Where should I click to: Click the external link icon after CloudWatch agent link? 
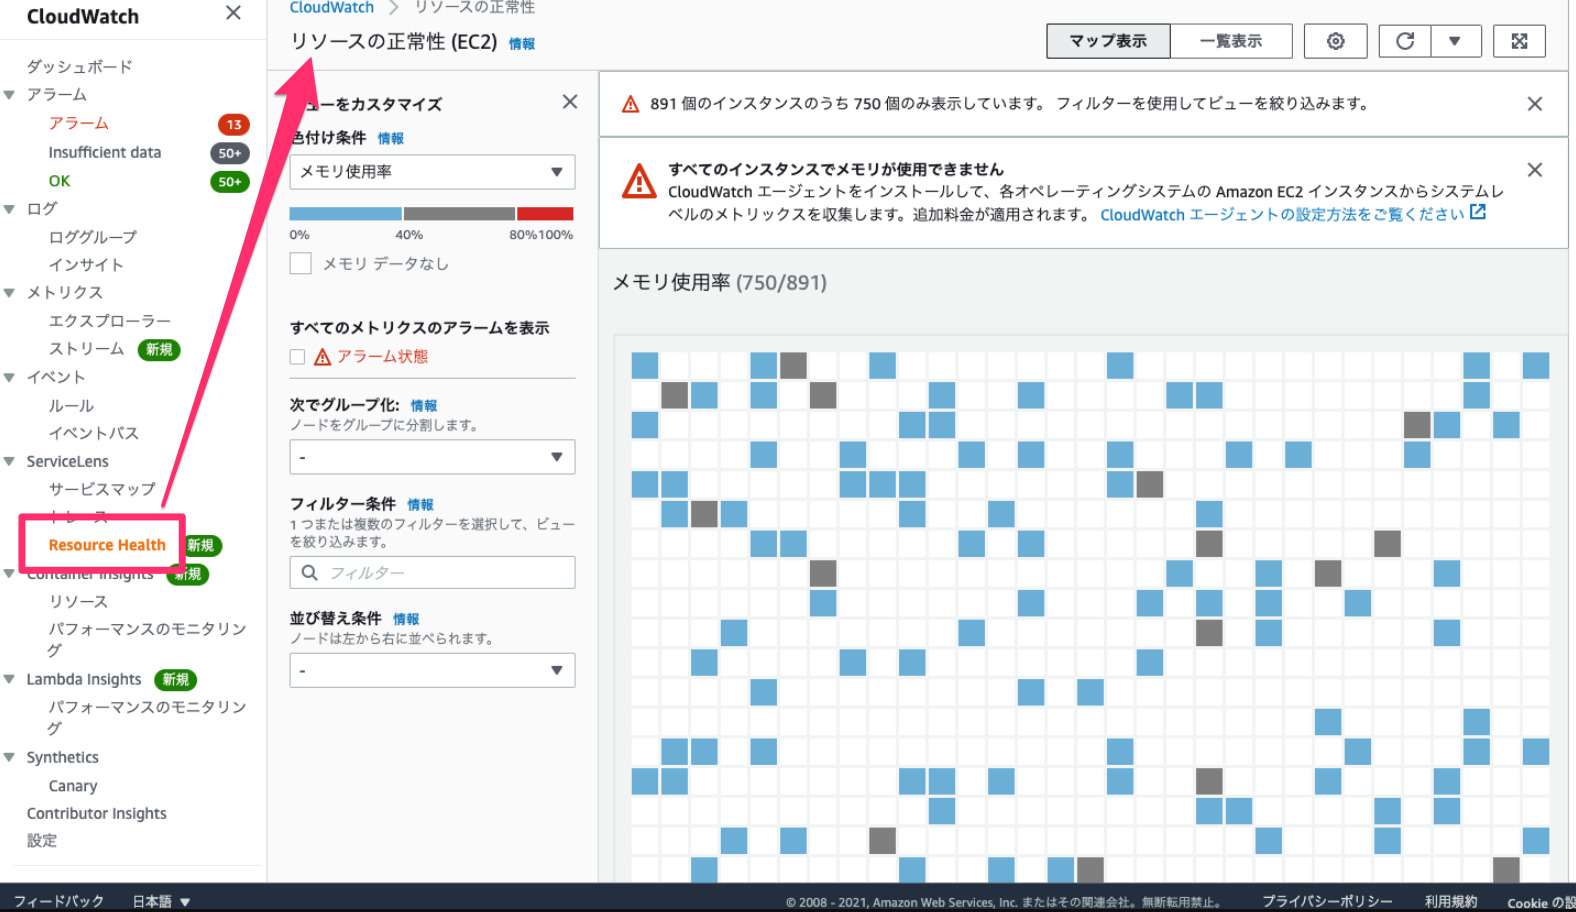[1478, 213]
